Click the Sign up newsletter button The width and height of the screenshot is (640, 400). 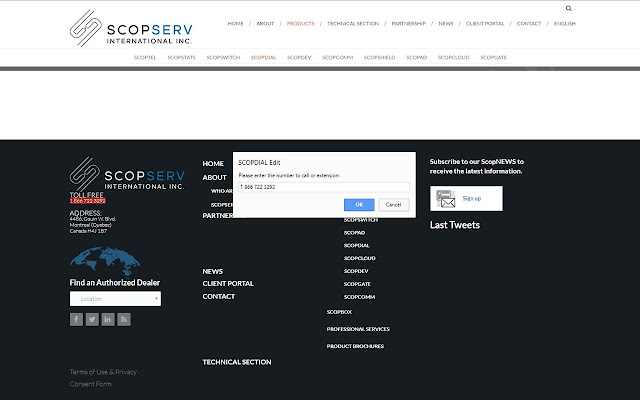tap(466, 198)
